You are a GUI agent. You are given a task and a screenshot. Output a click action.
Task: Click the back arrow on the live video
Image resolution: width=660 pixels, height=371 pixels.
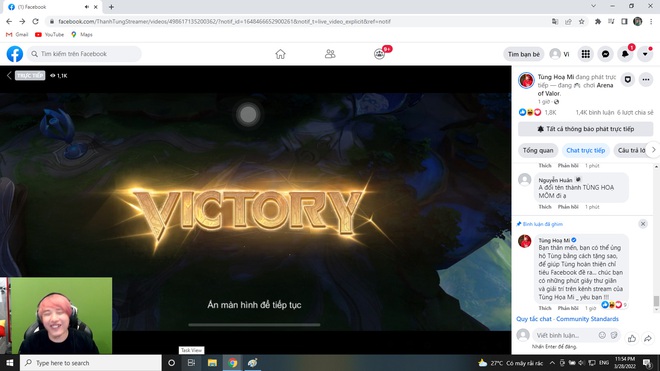coord(9,75)
